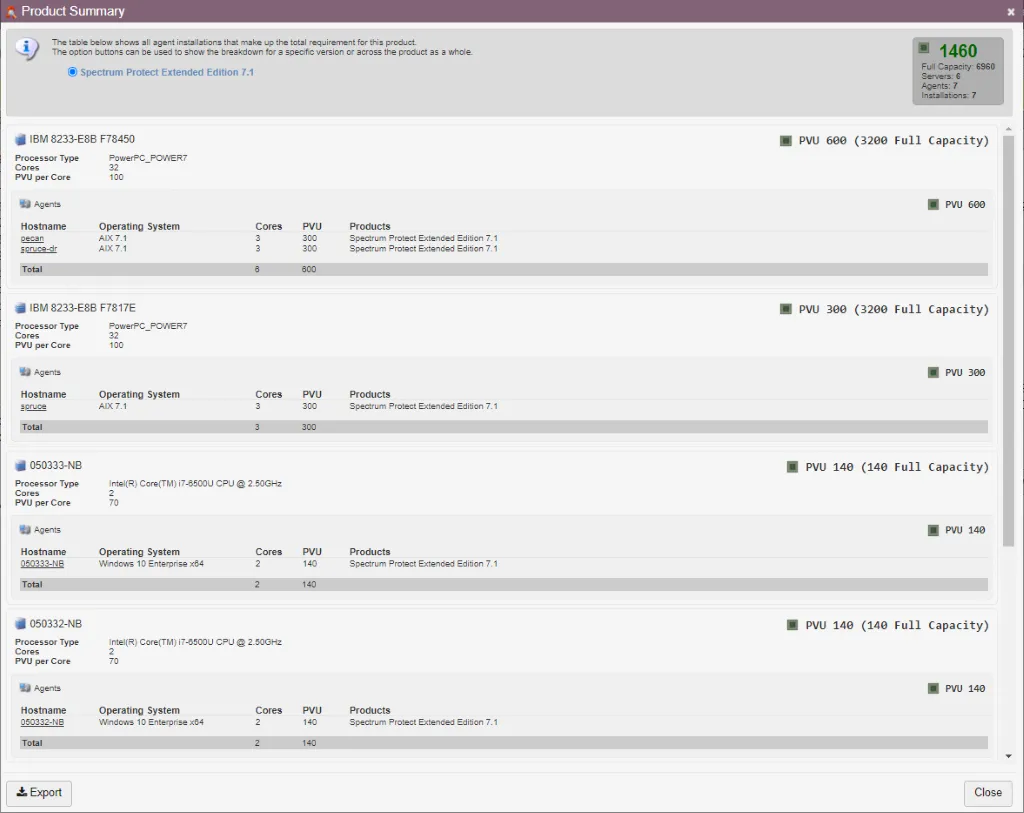Click chip icon beside 050333-NB Agents PVU 140
This screenshot has height=813, width=1024.
click(933, 530)
